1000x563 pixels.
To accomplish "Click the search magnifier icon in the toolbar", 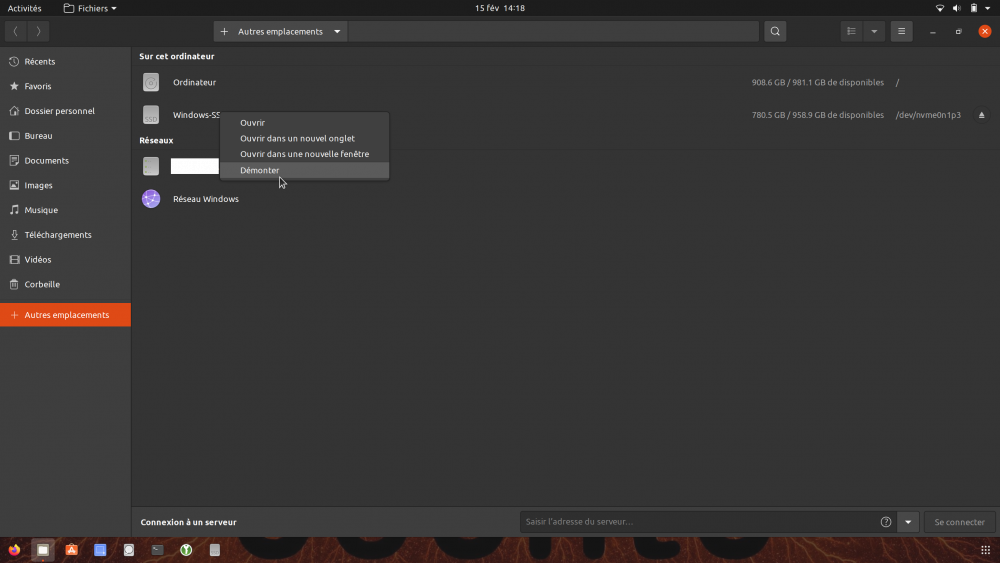I will [775, 31].
